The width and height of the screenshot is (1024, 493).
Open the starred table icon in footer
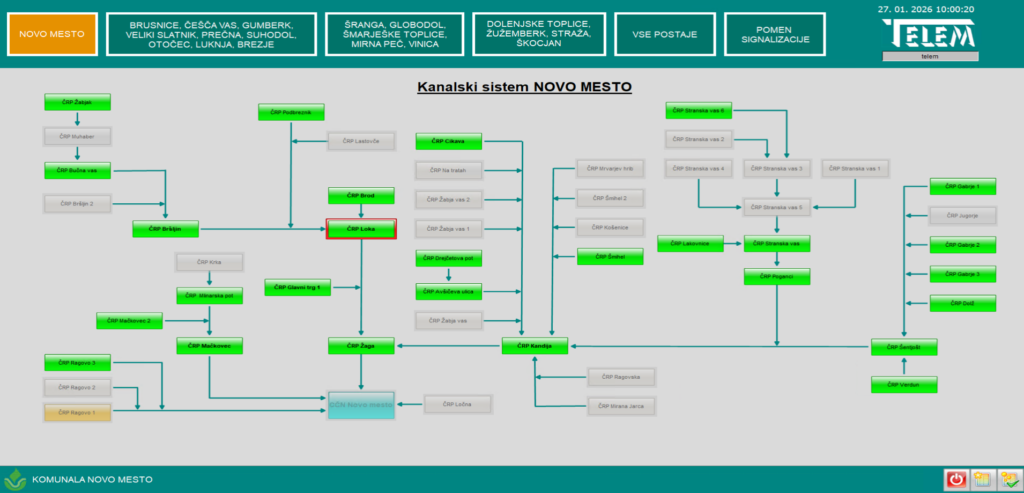982,479
